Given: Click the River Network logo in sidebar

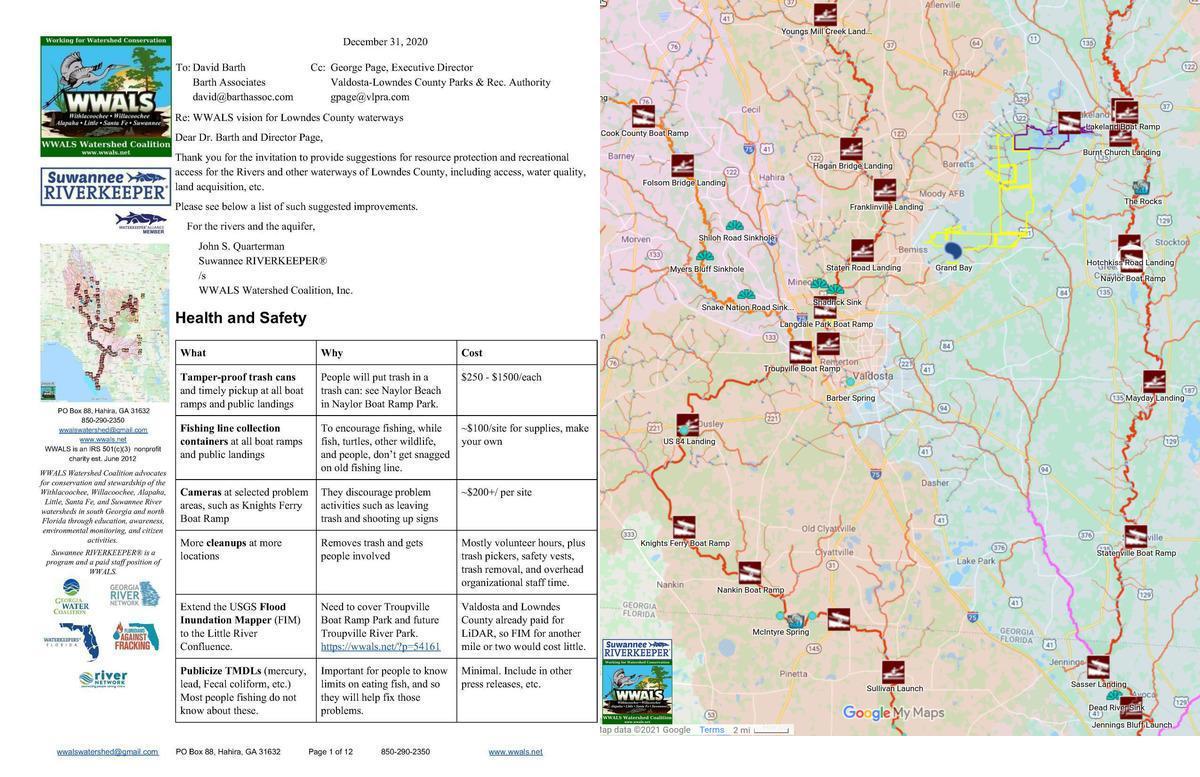Looking at the screenshot, I should click(103, 680).
